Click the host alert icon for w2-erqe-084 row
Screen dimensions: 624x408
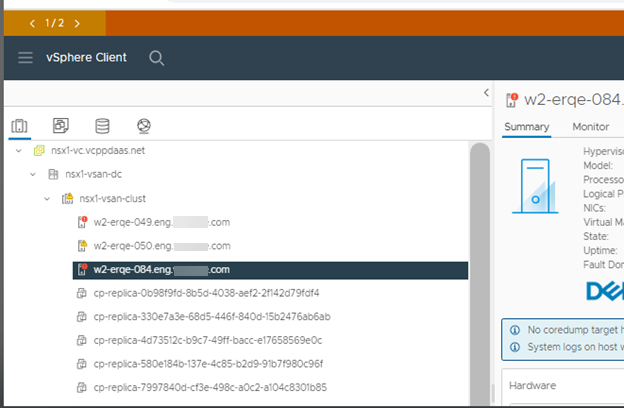coord(82,269)
